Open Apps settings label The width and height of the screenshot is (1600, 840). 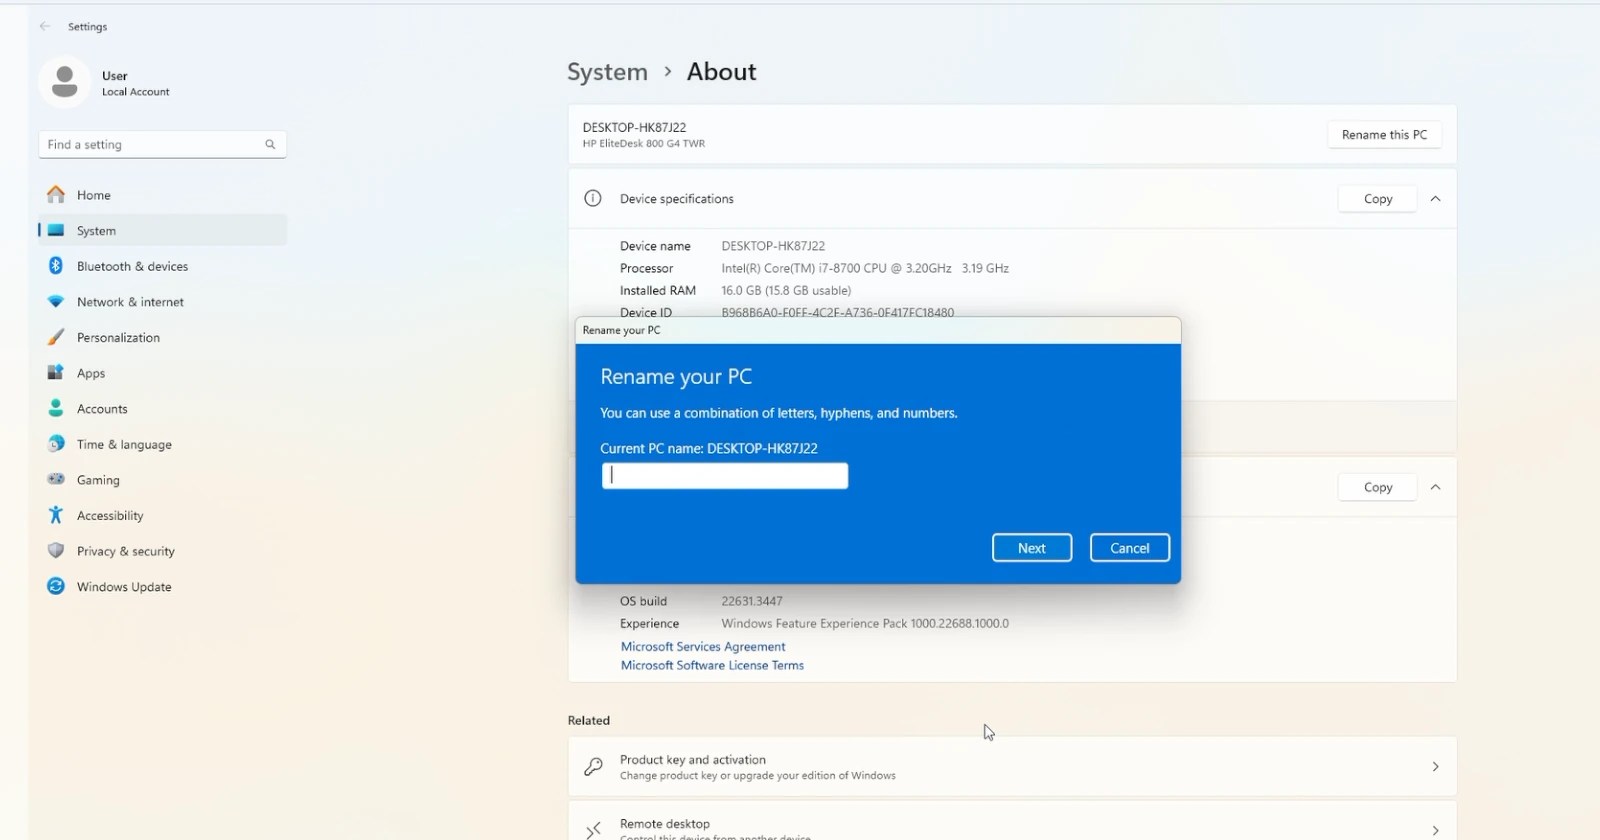91,373
